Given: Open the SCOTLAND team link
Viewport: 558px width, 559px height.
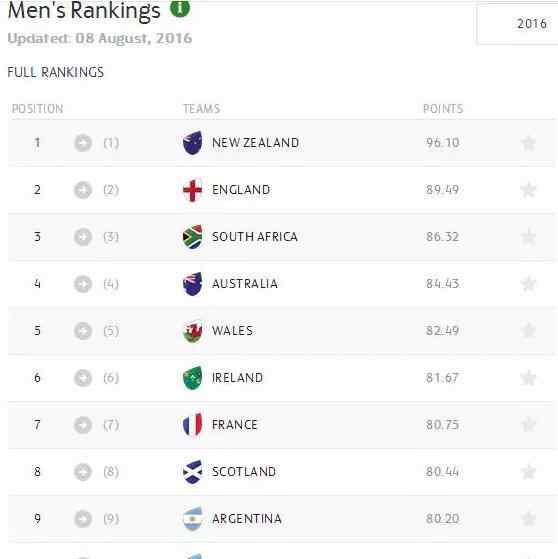Looking at the screenshot, I should click(x=244, y=472).
